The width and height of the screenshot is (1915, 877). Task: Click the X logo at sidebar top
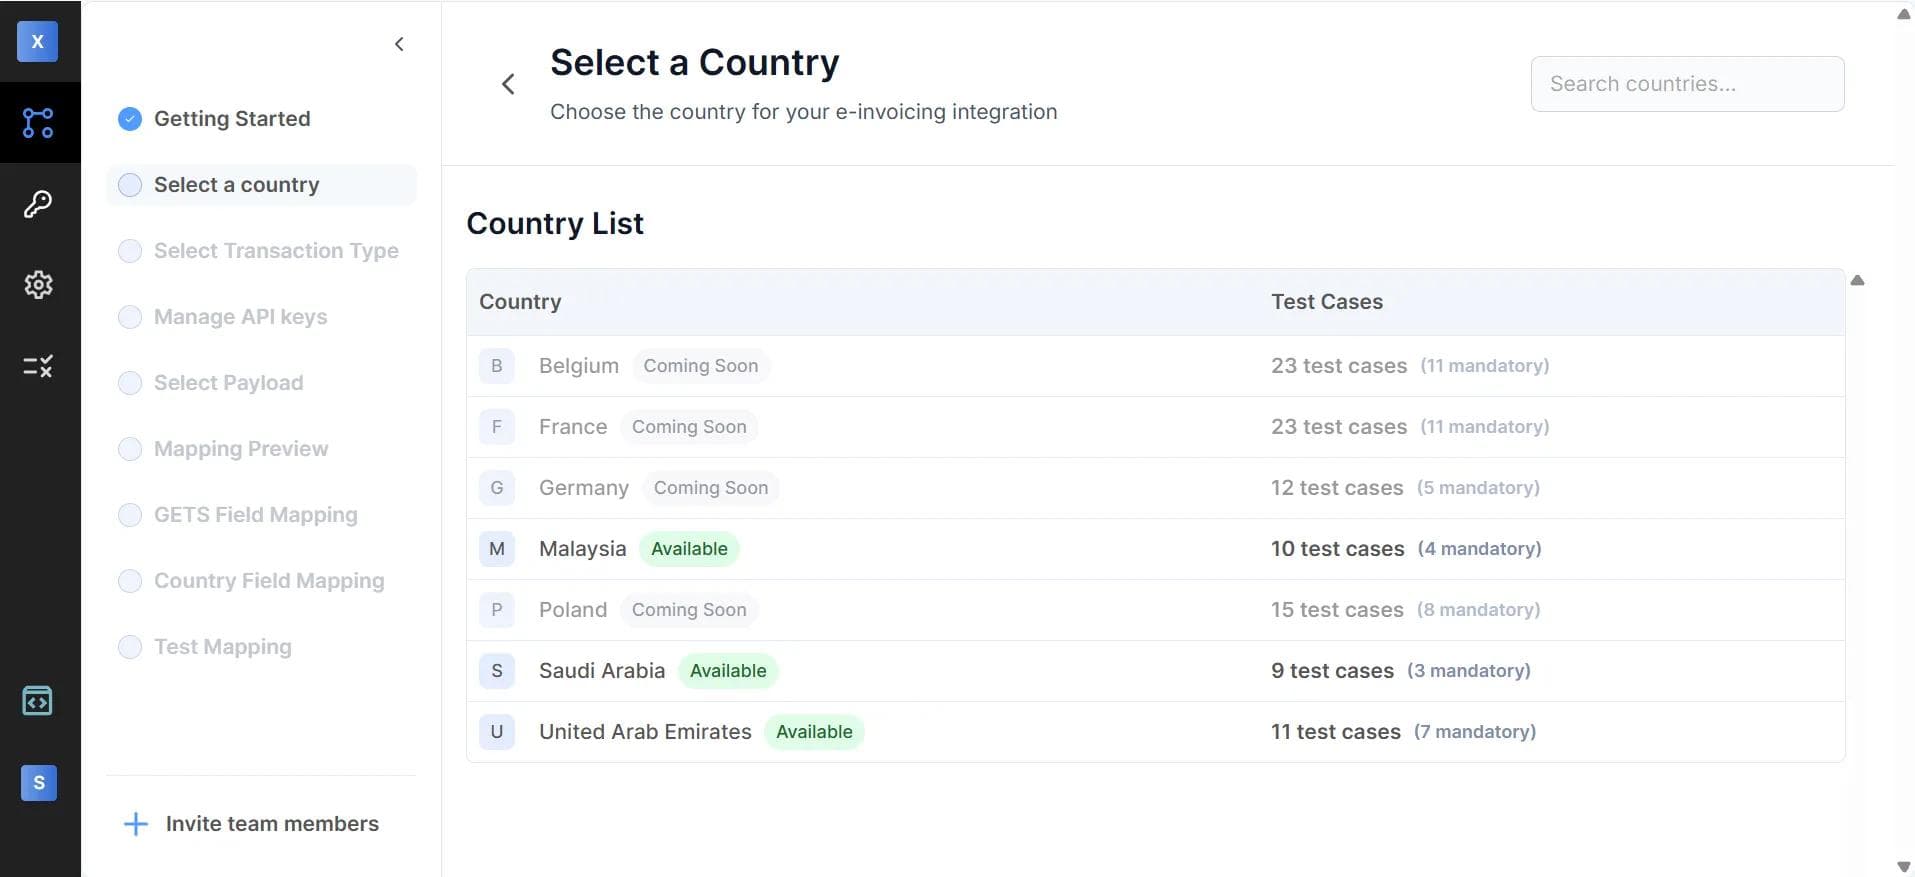tap(38, 41)
